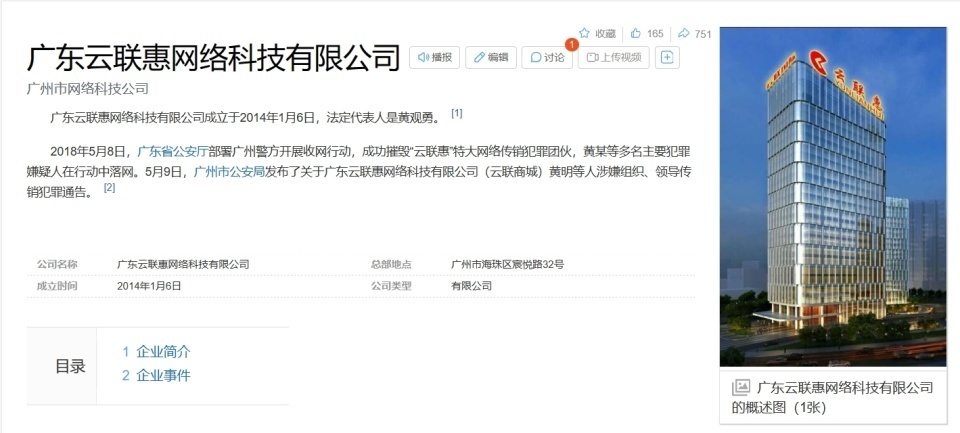This screenshot has height=433, width=960.
Task: Open the 广州市公安局 link
Action: click(228, 171)
